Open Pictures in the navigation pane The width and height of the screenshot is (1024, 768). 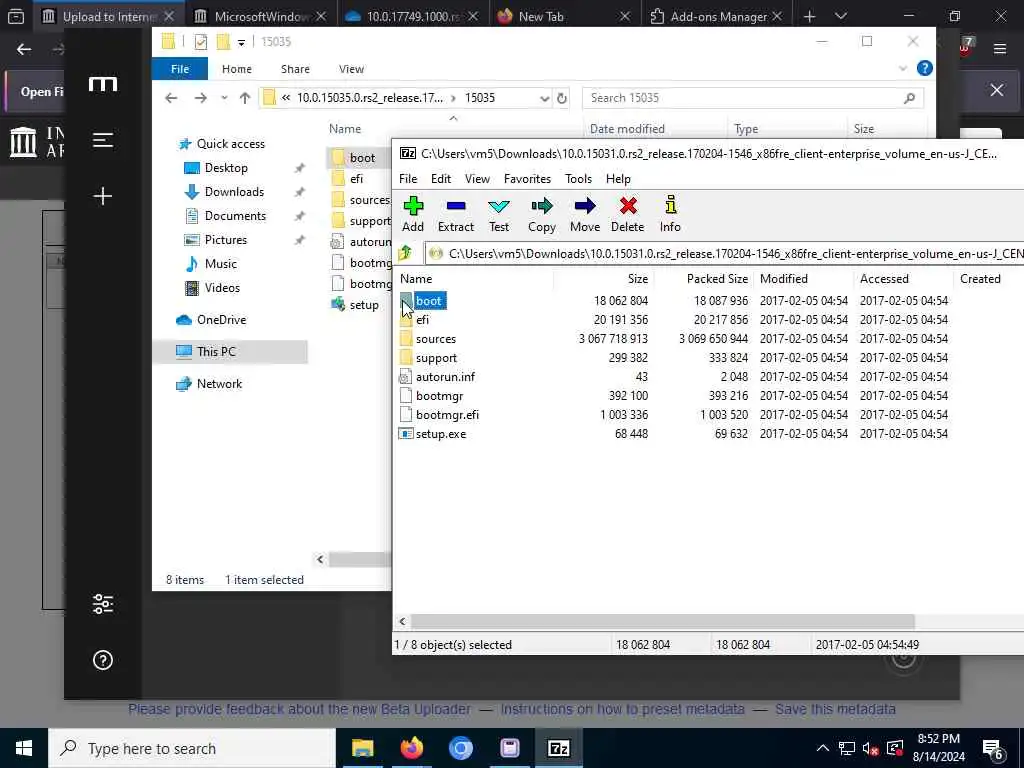tap(217, 240)
